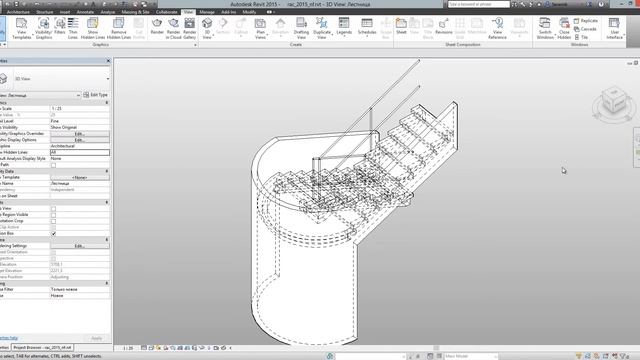
Task: Open the Render Gallery
Action: pos(189,29)
